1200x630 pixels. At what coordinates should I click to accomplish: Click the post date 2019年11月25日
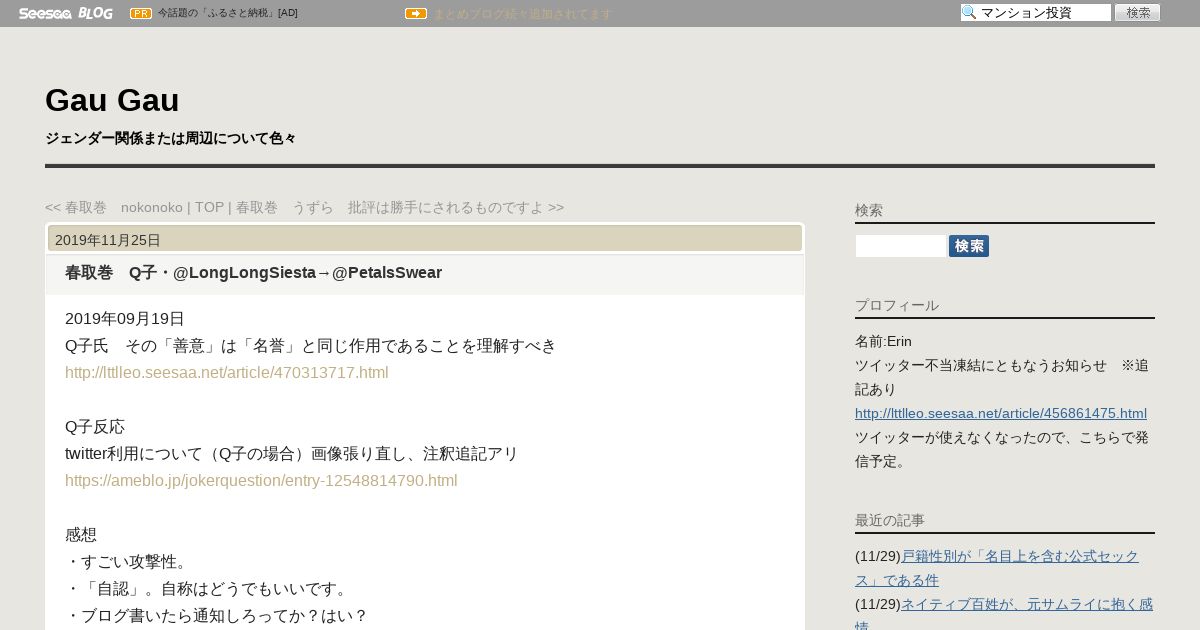108,240
